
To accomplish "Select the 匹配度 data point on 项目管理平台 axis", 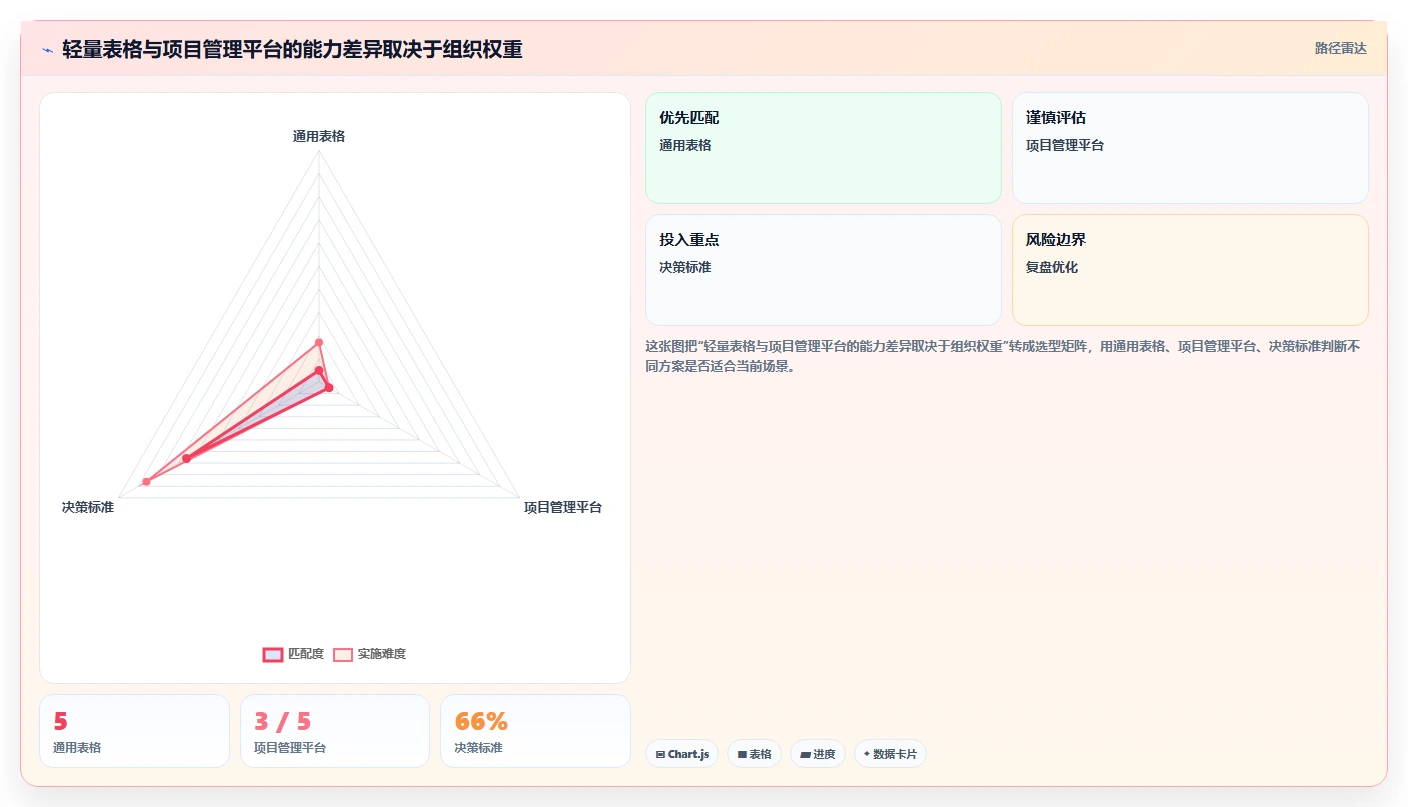I will click(x=328, y=387).
